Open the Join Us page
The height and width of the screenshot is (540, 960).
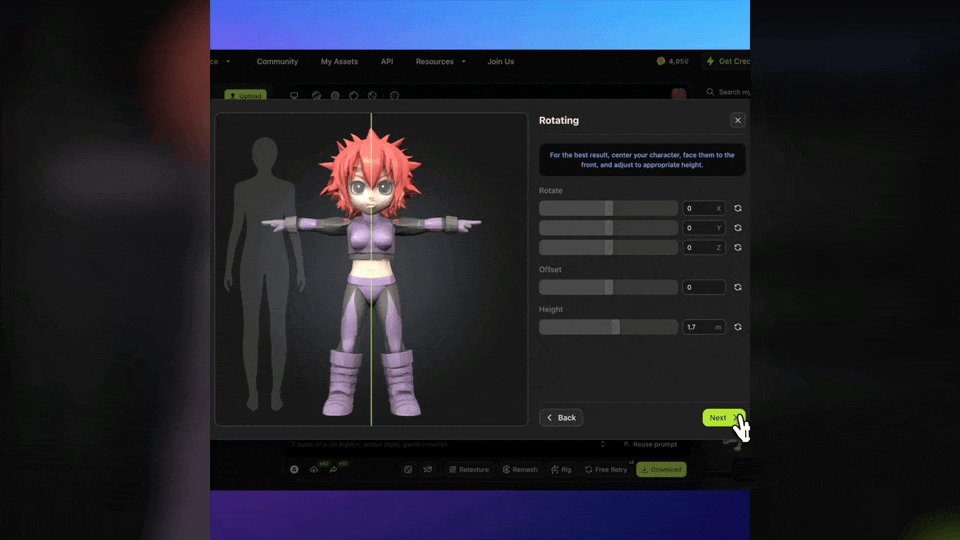[501, 61]
